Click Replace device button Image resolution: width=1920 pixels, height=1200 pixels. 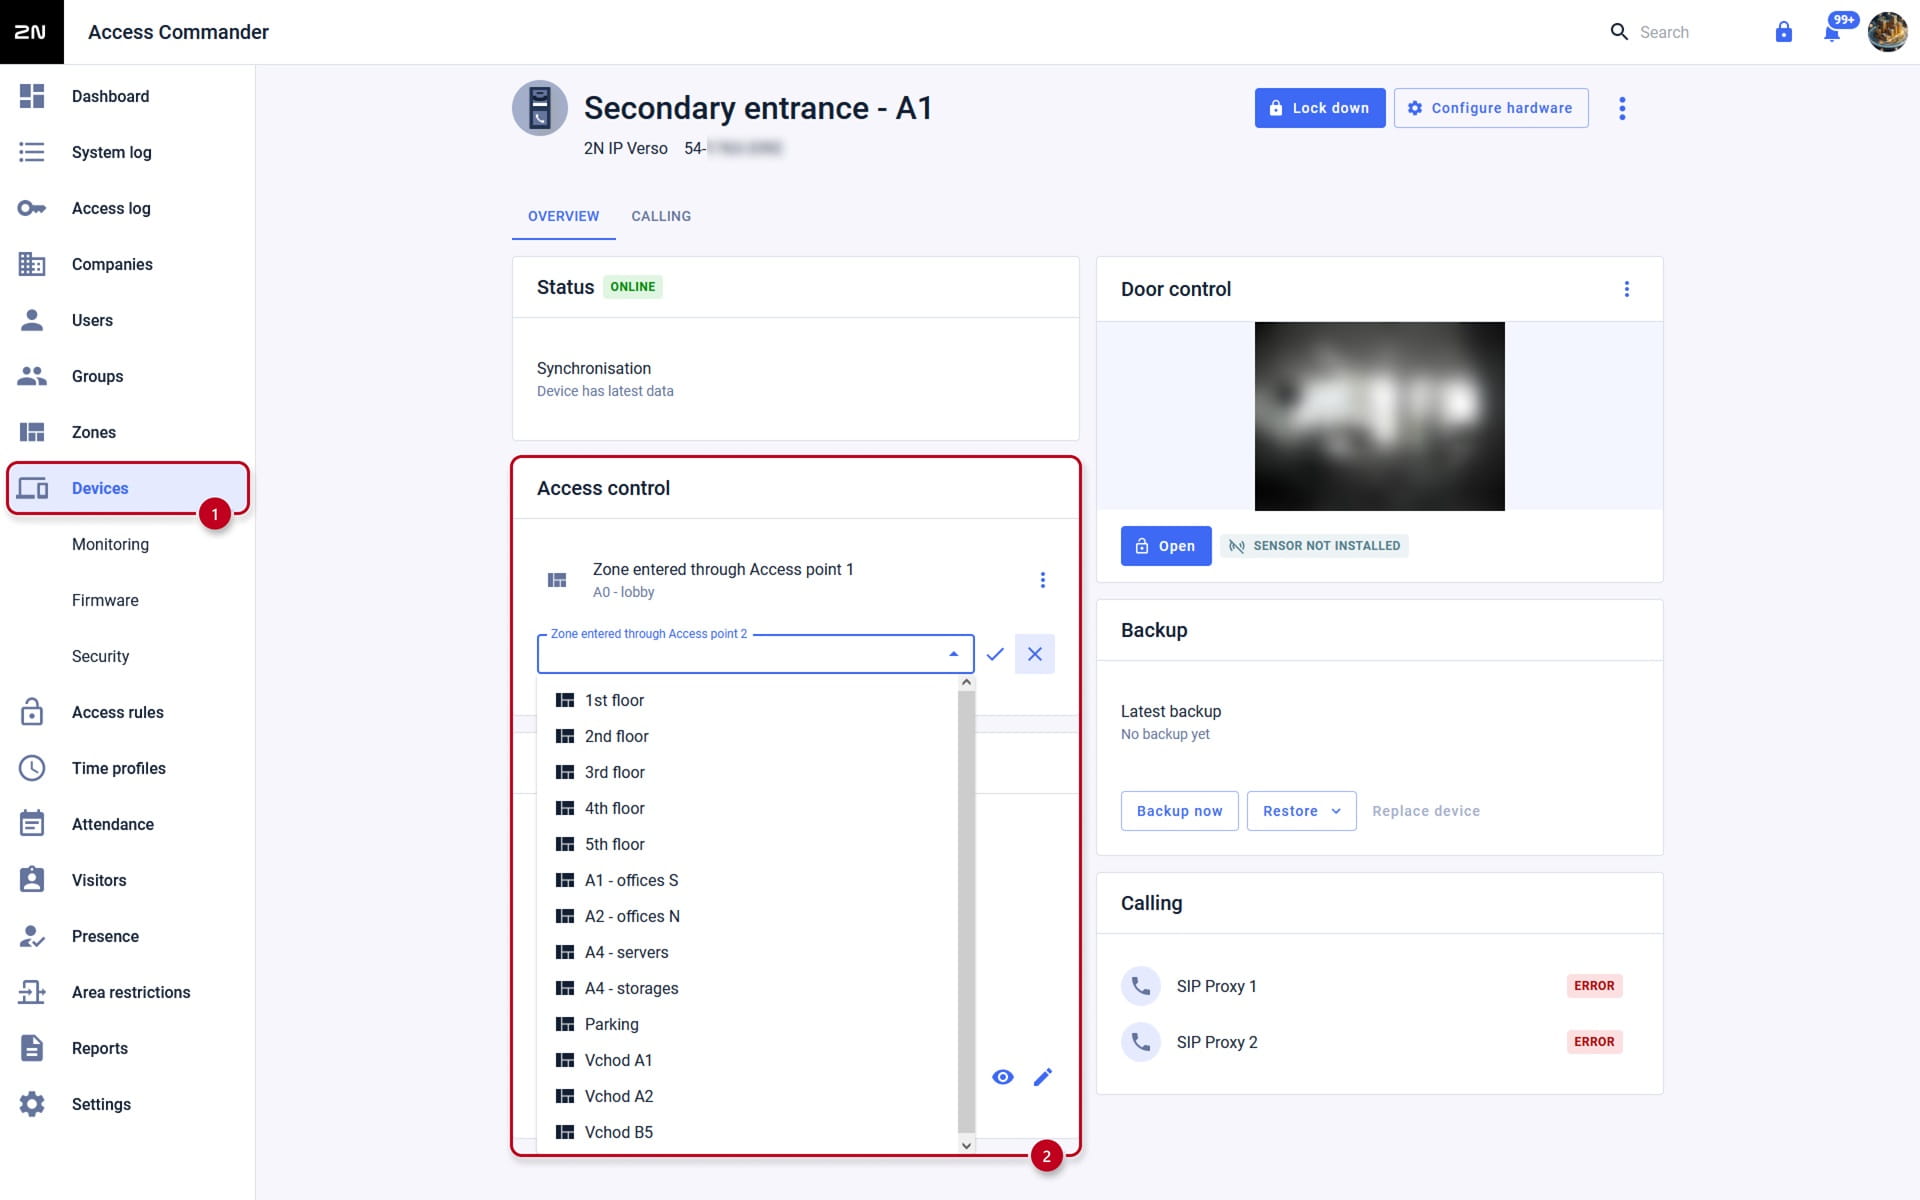coord(1426,811)
